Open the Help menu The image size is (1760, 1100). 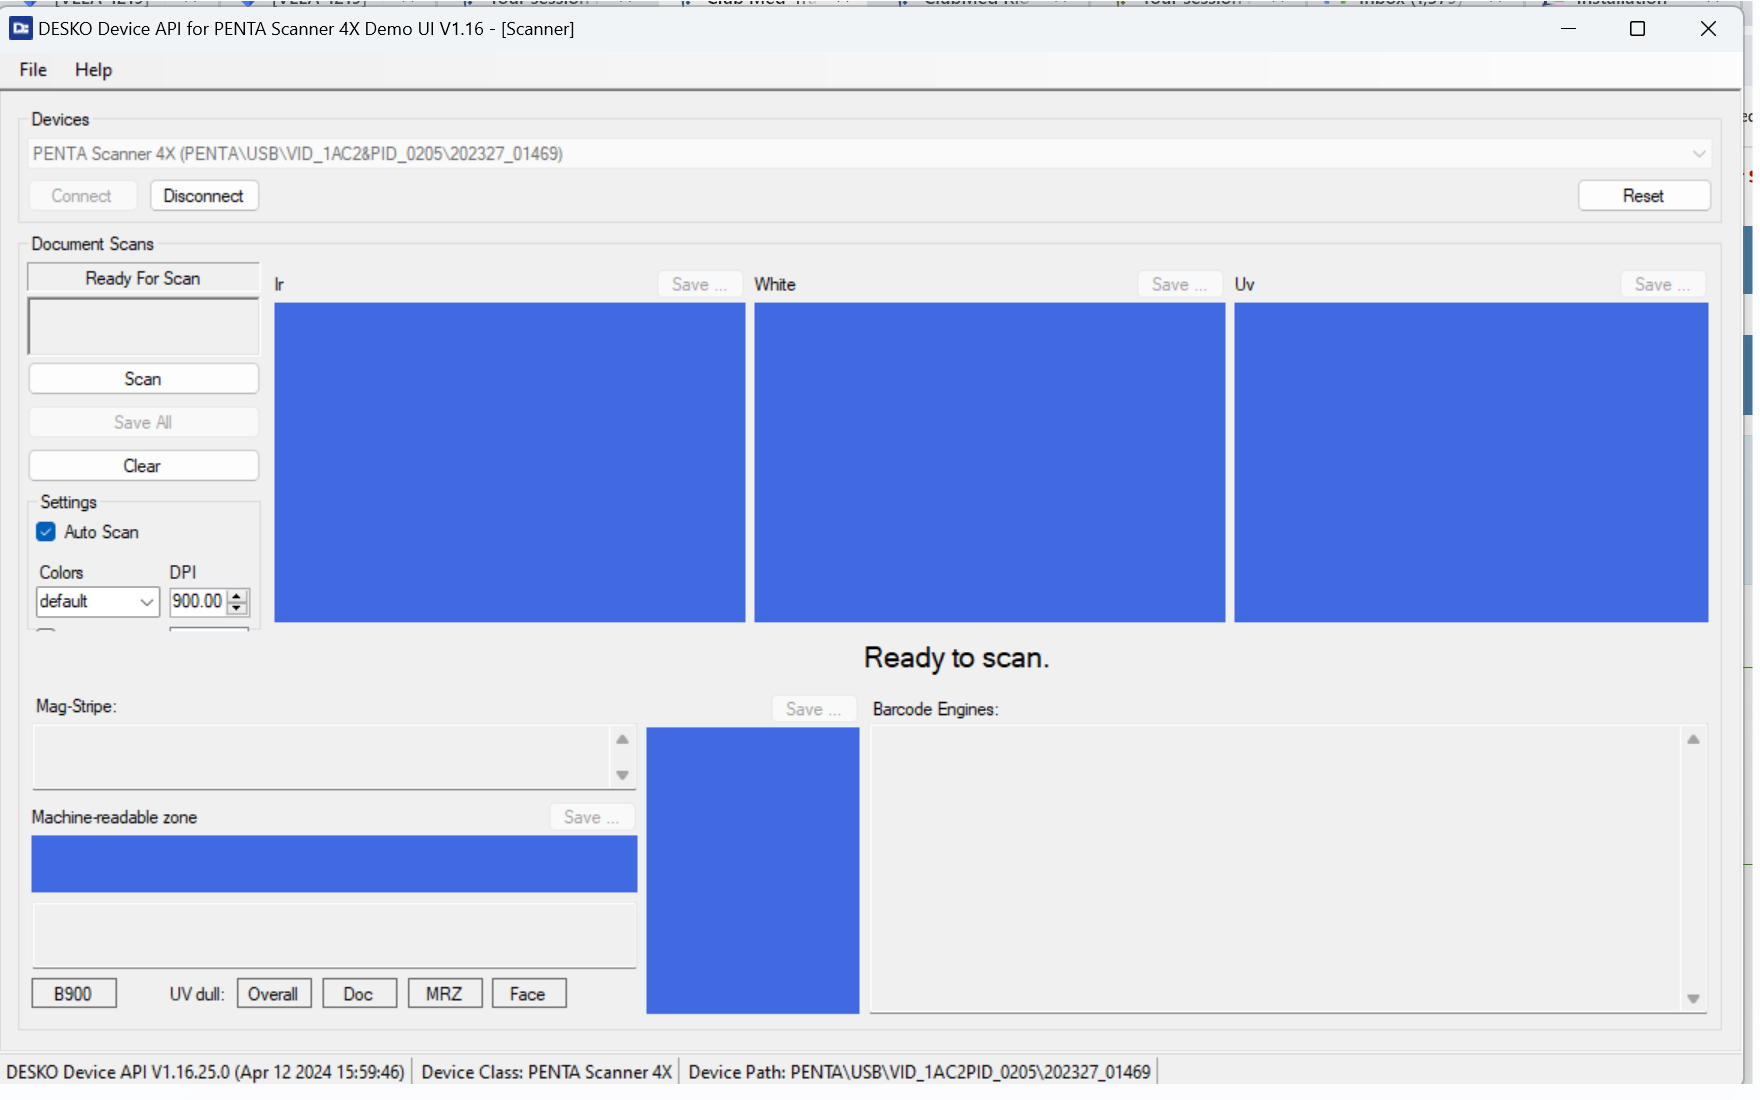coord(93,70)
